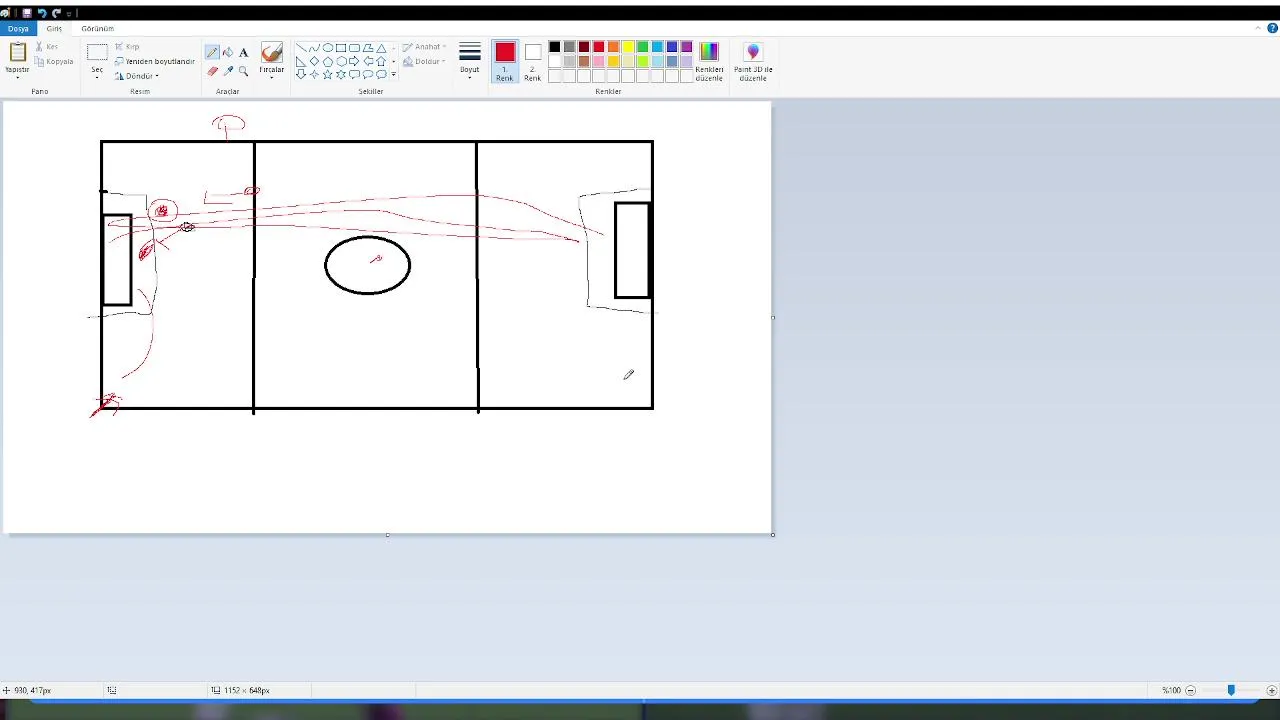Open Paint 3D ile düzenle
This screenshot has height=720, width=1280.
pos(753,62)
